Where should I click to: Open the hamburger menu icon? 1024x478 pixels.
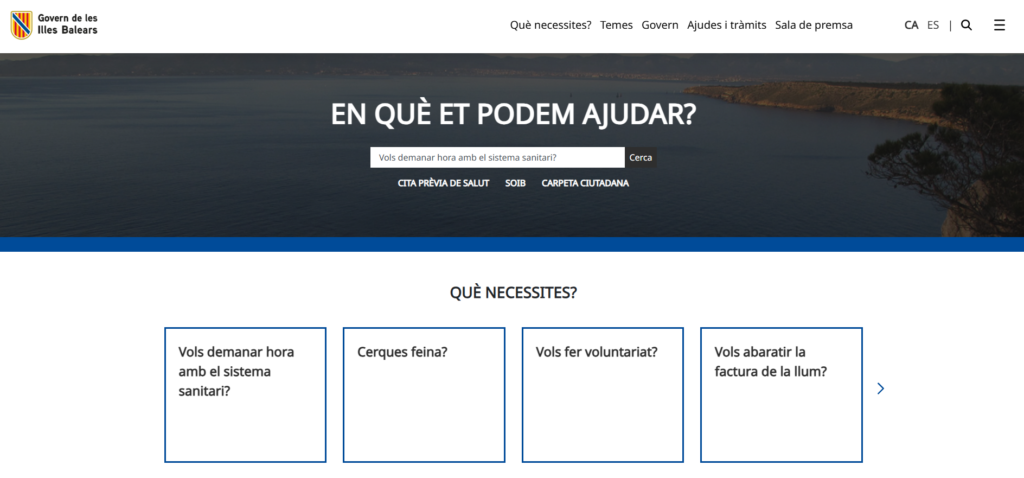coord(999,25)
